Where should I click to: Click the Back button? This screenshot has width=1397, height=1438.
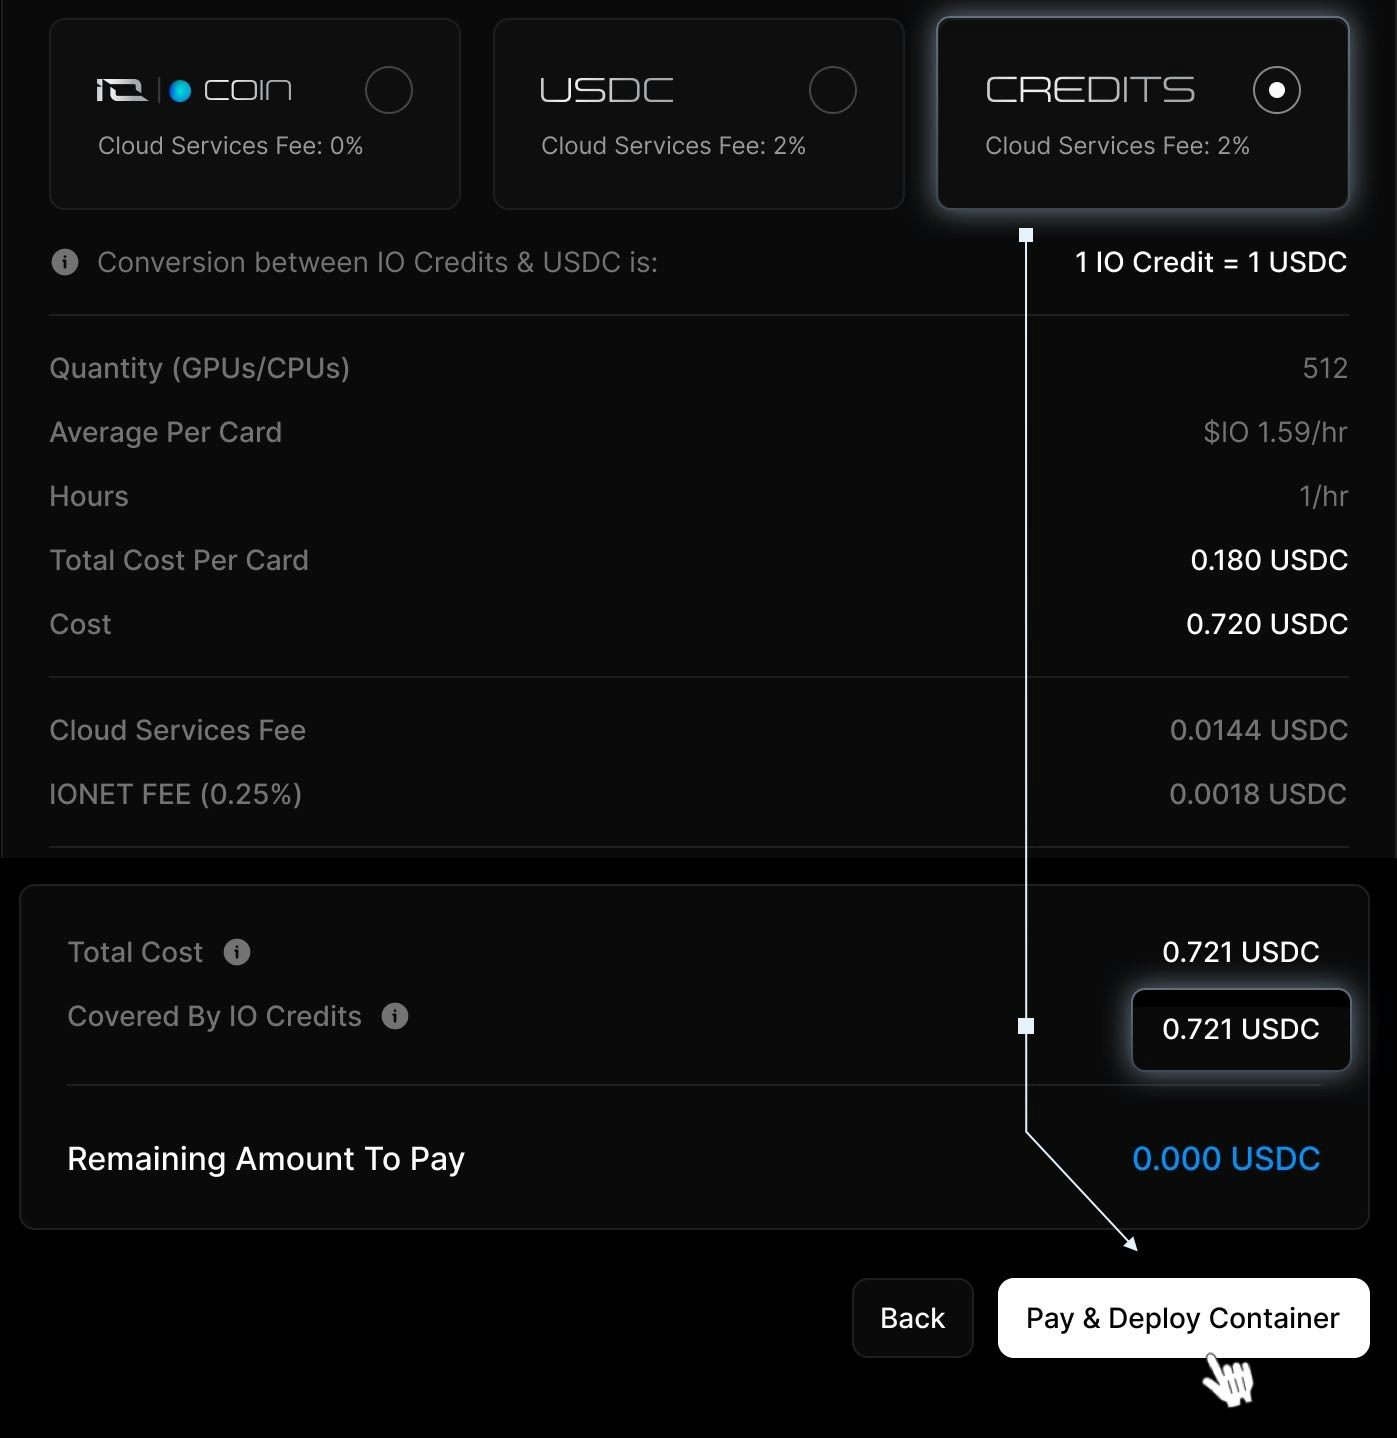coord(913,1318)
